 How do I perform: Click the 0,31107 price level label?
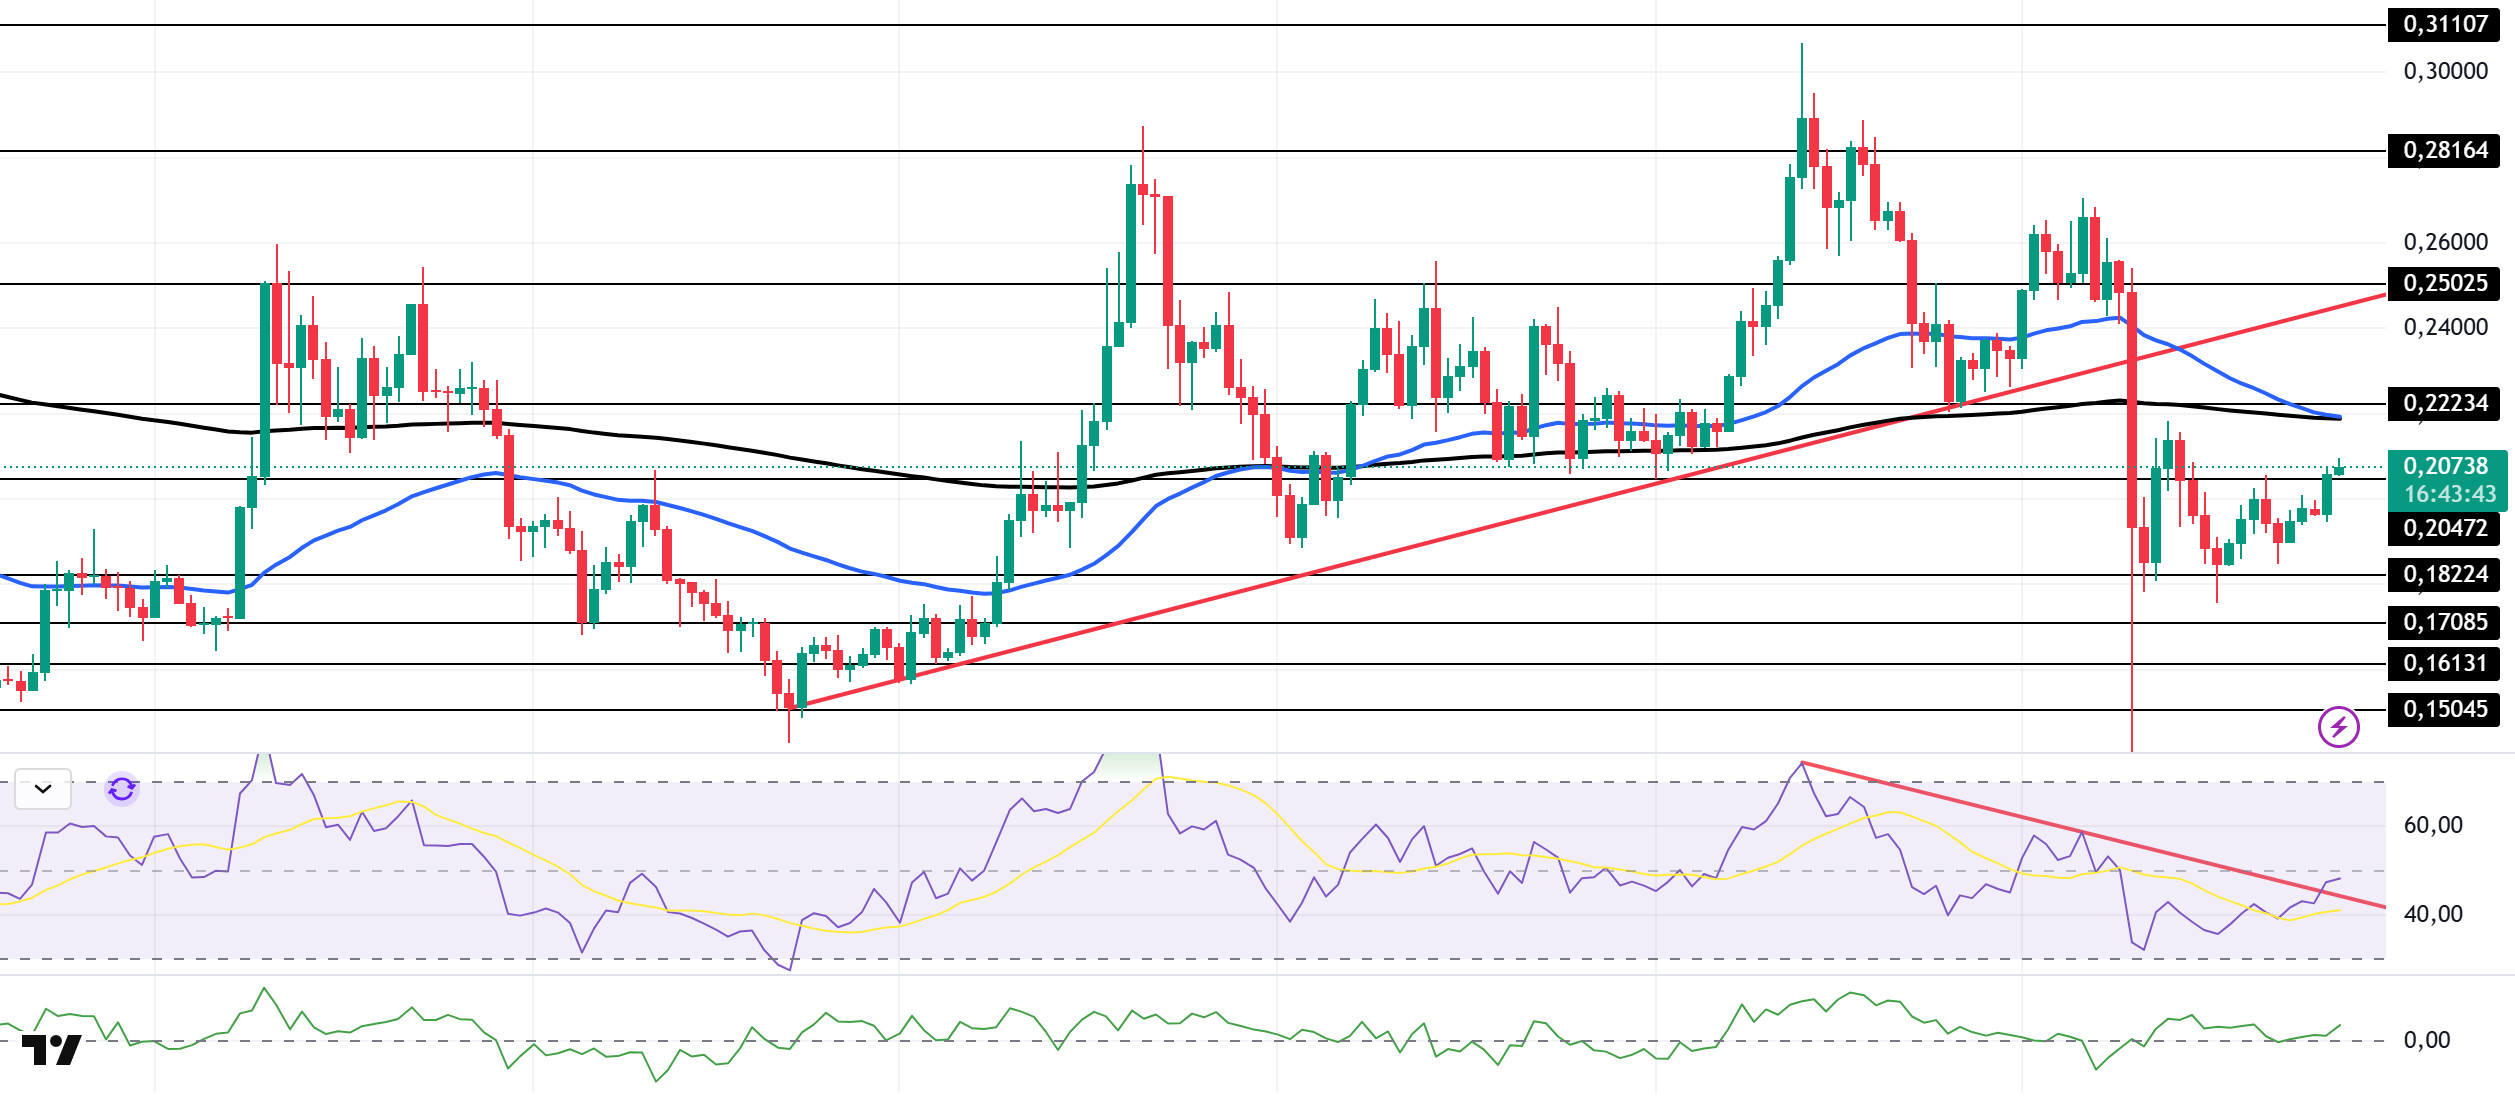[x=2443, y=24]
